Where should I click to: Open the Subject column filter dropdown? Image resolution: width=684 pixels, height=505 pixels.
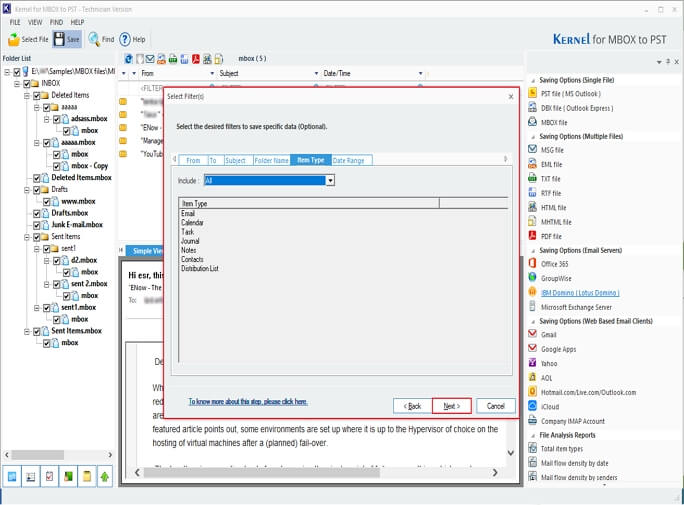(x=316, y=73)
